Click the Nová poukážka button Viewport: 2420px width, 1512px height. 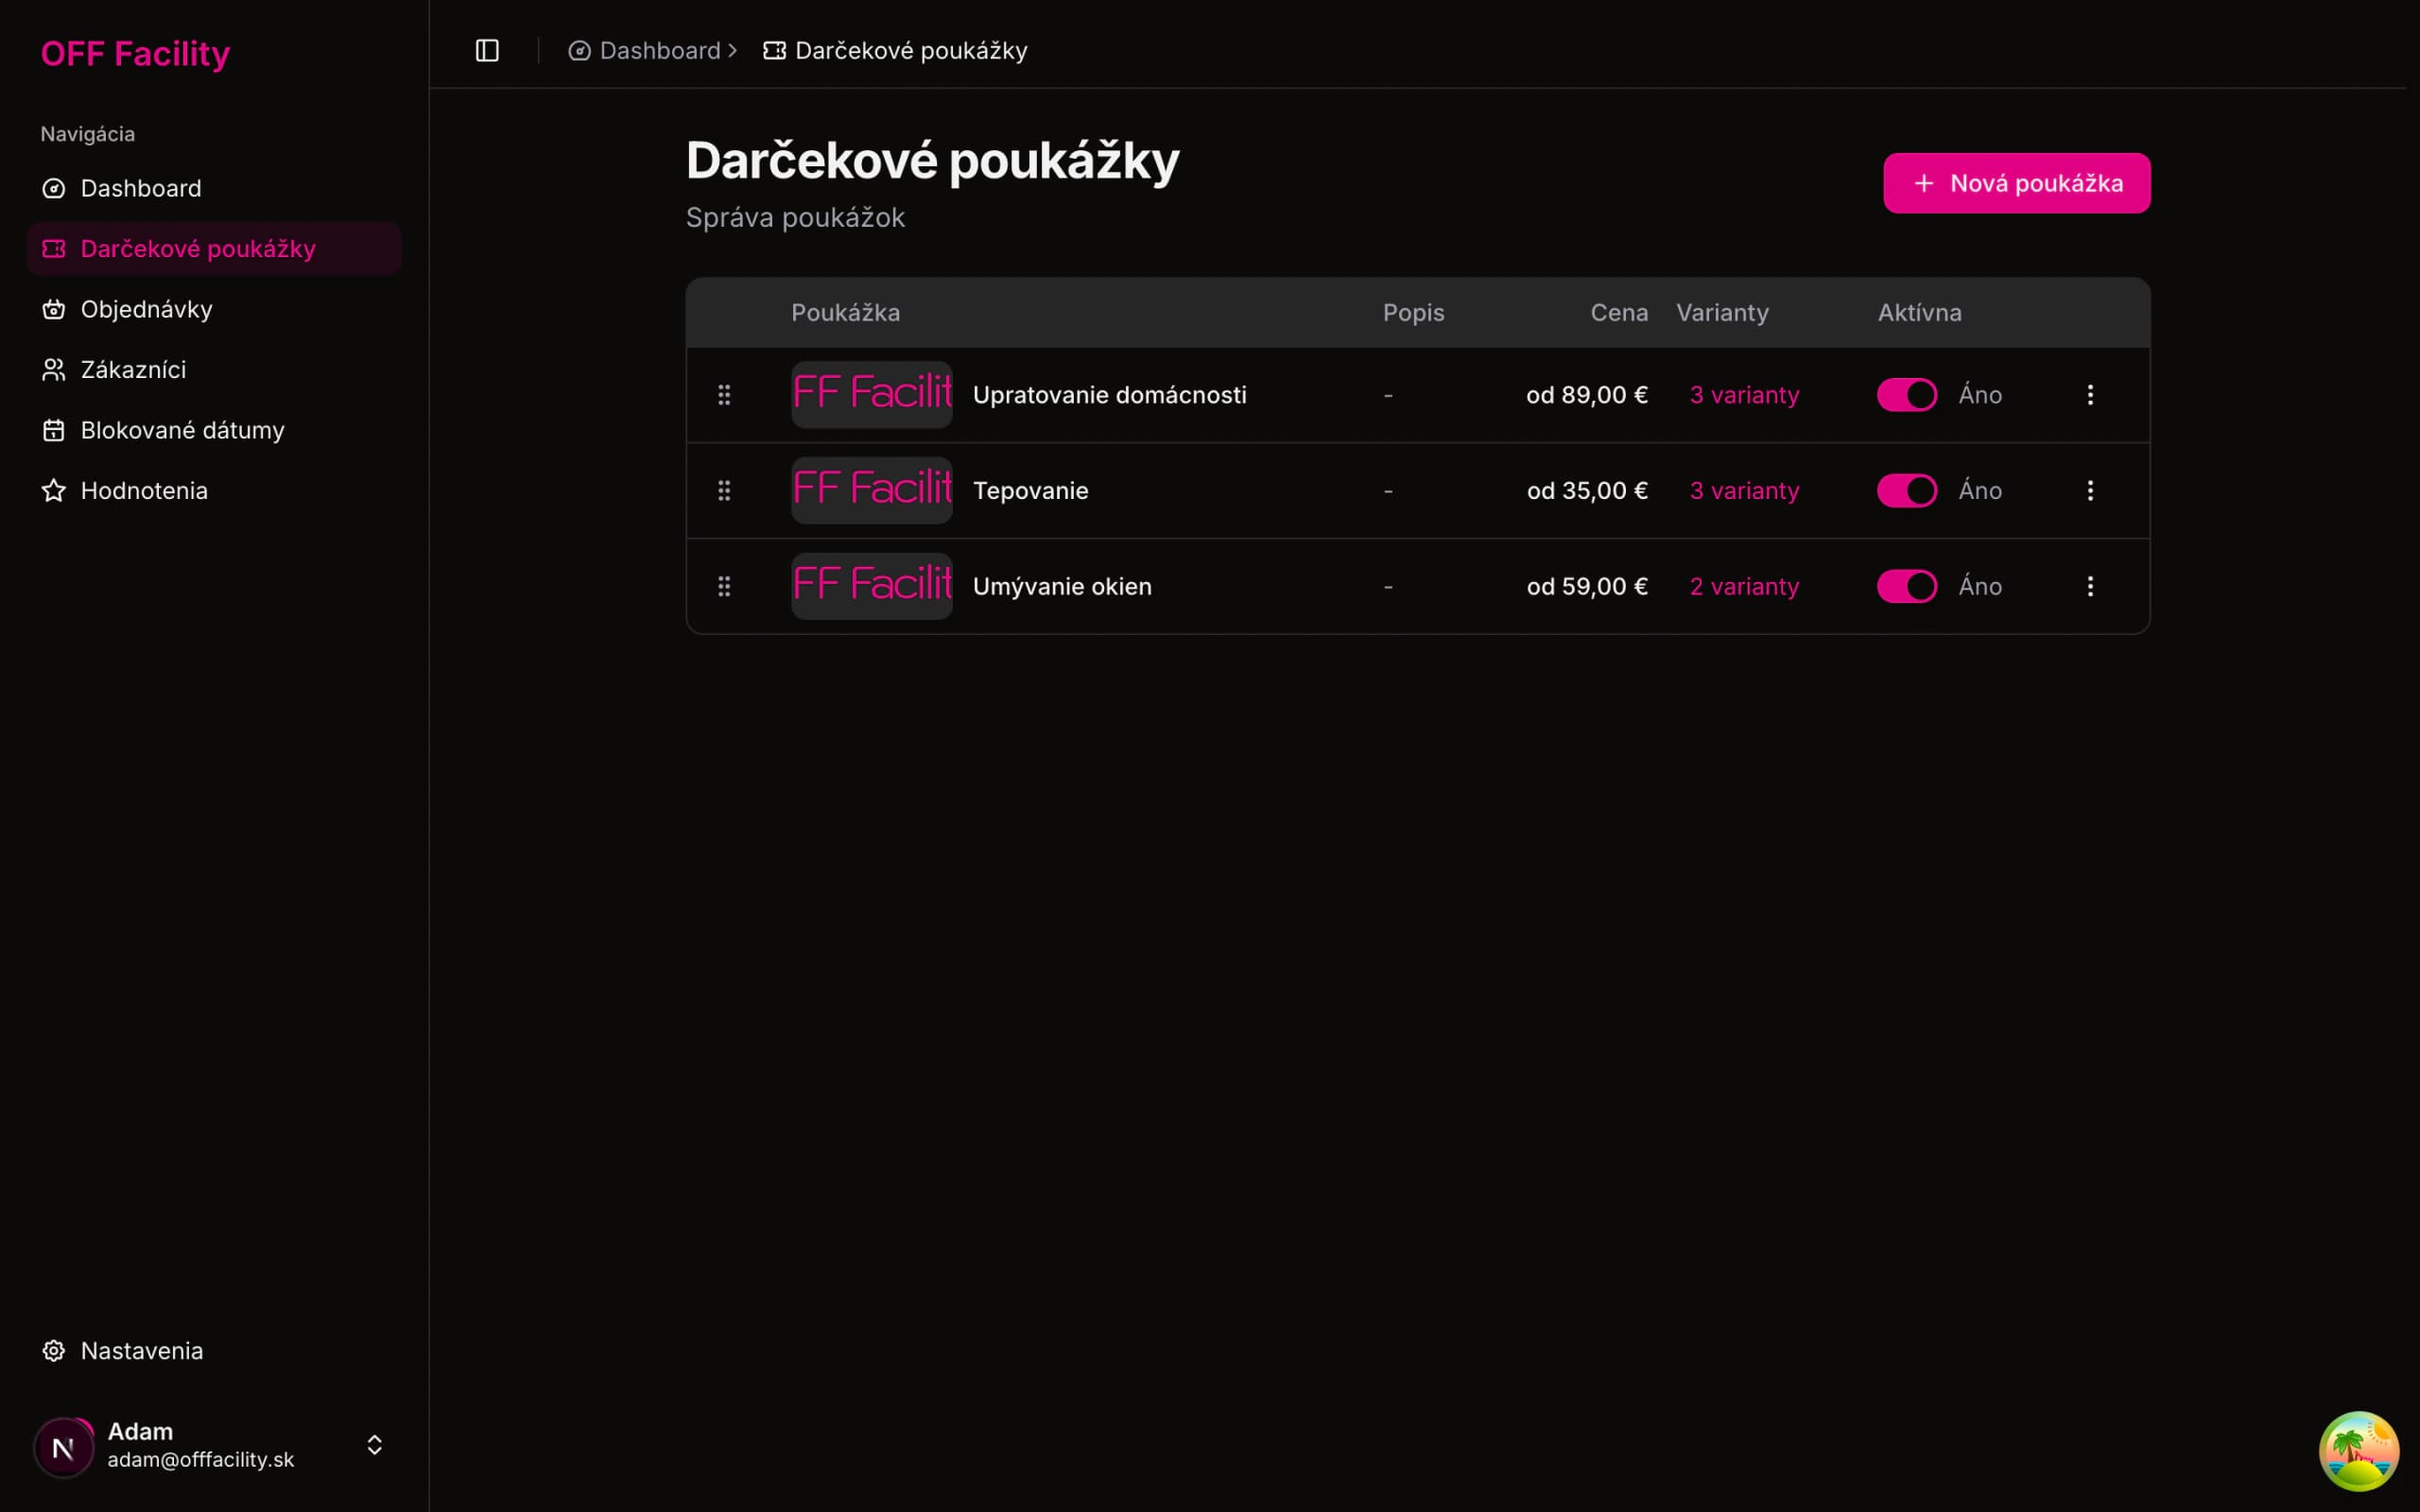2016,183
